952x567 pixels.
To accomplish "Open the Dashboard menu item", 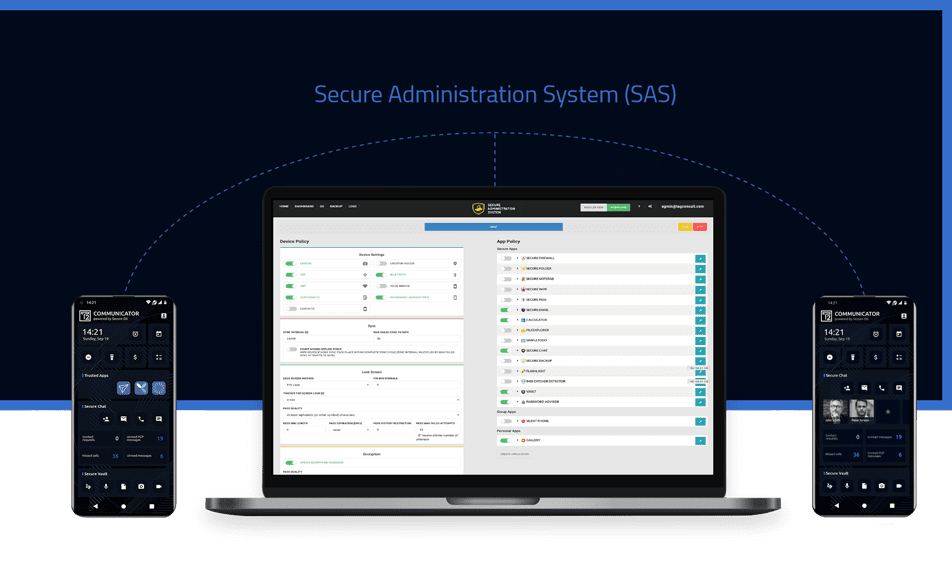I will coord(303,207).
